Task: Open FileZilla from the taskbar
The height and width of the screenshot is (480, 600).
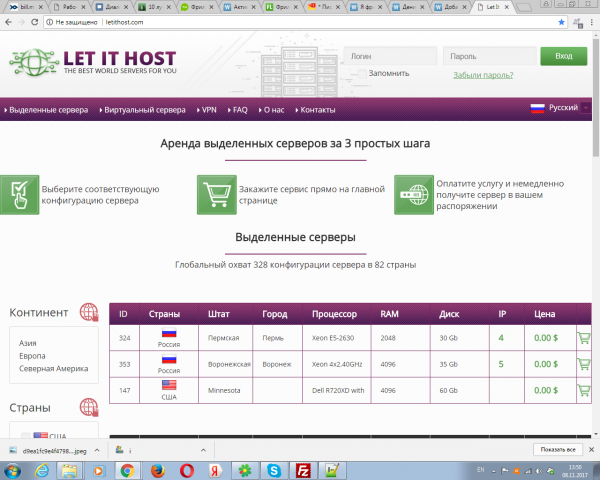Action: pyautogui.click(x=303, y=471)
